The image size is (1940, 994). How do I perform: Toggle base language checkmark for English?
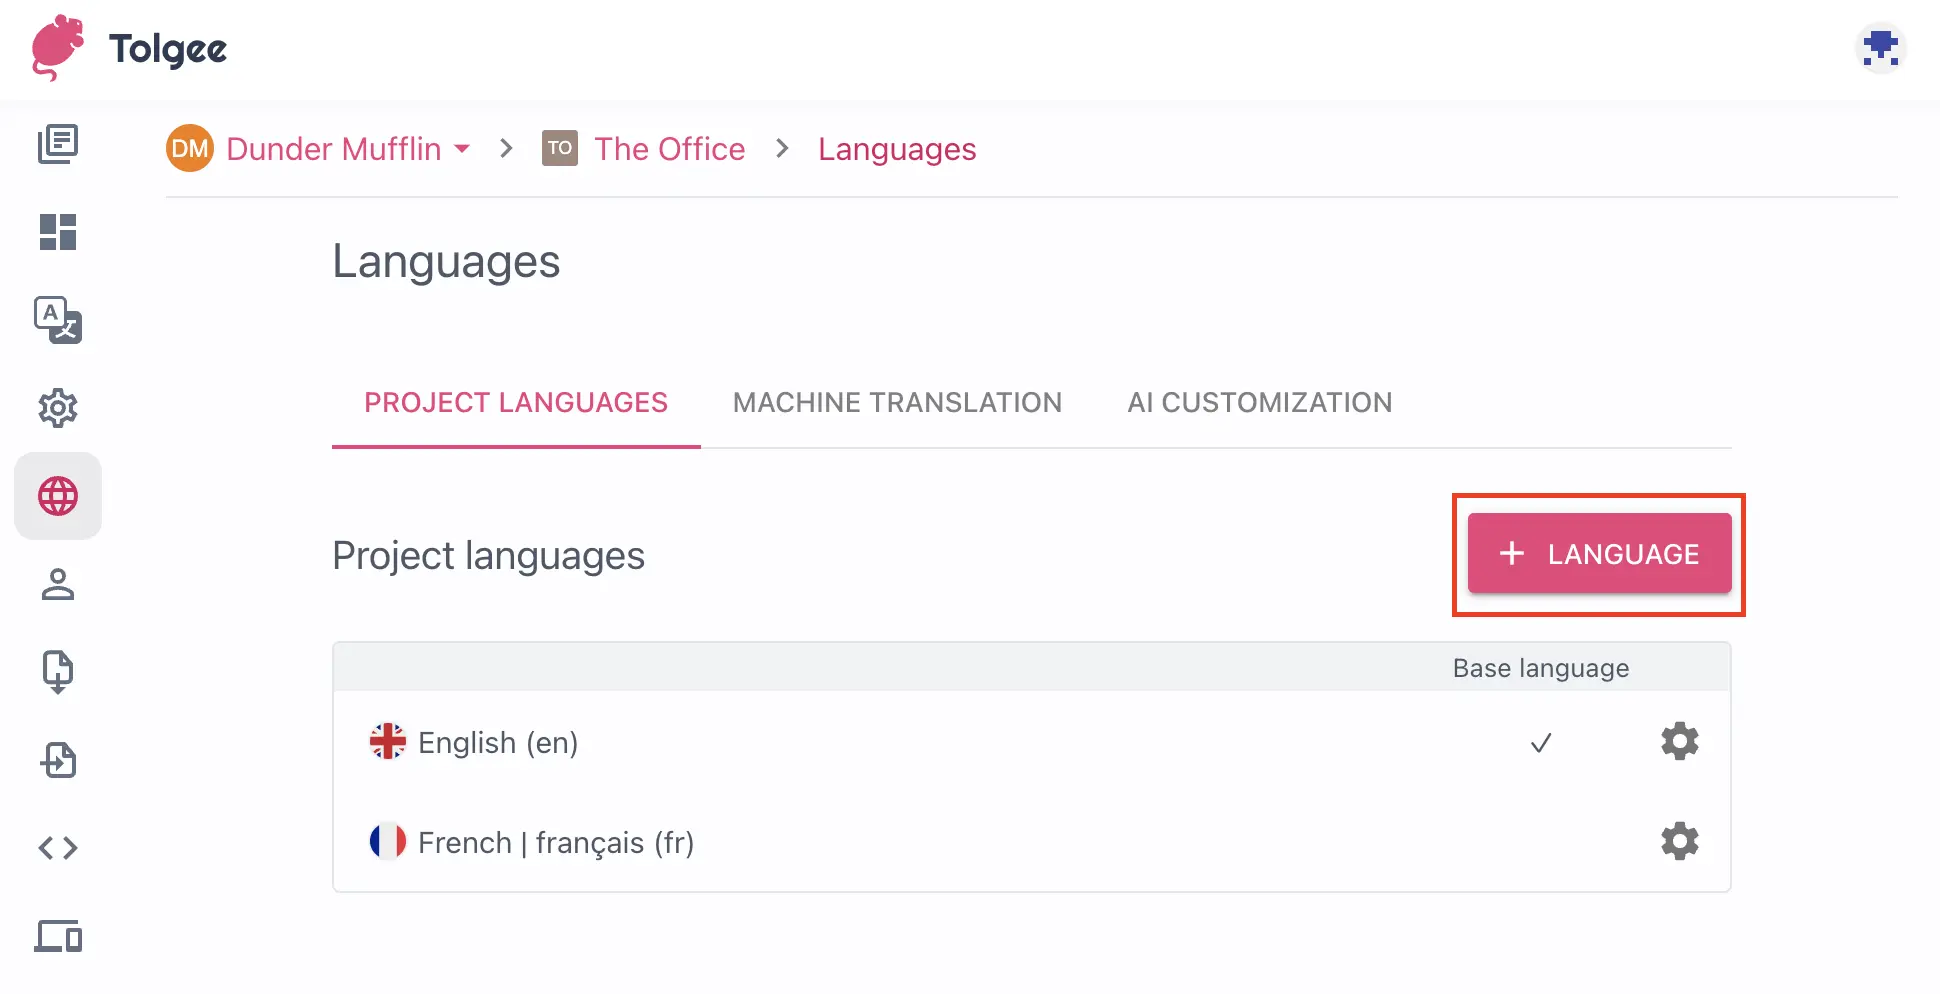point(1540,743)
